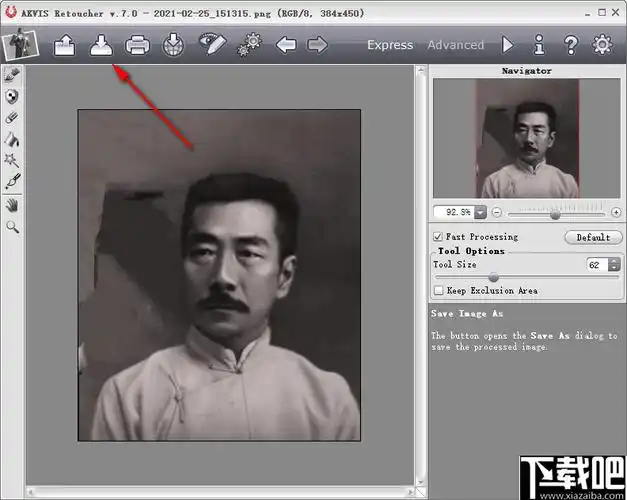
Task: Click the horizontal scrollbar of the canvas
Action: [x=221, y=492]
